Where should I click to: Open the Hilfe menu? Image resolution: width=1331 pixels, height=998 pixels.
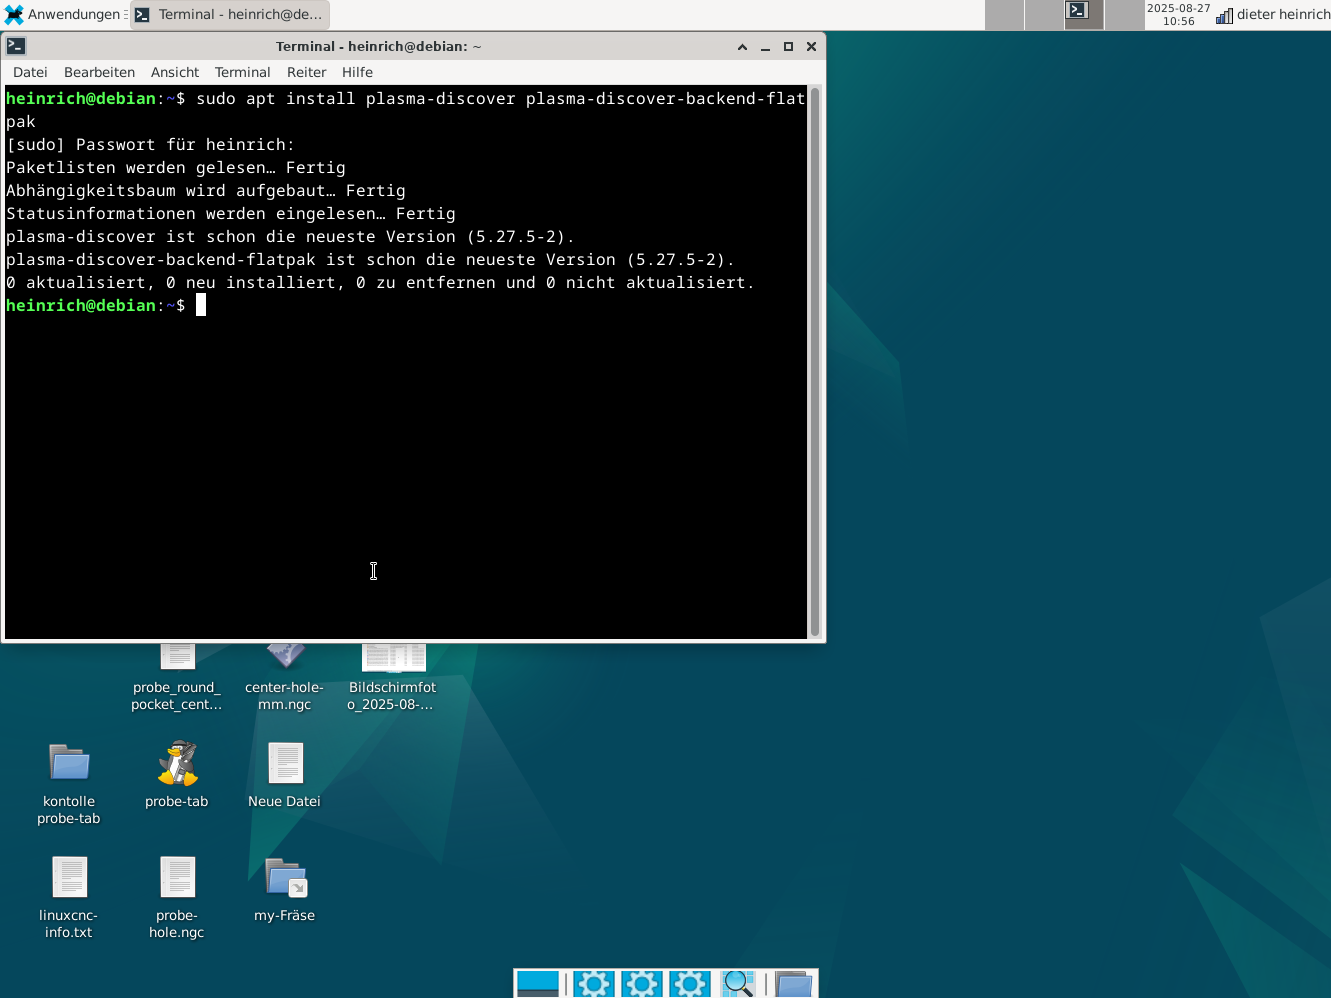(x=357, y=72)
